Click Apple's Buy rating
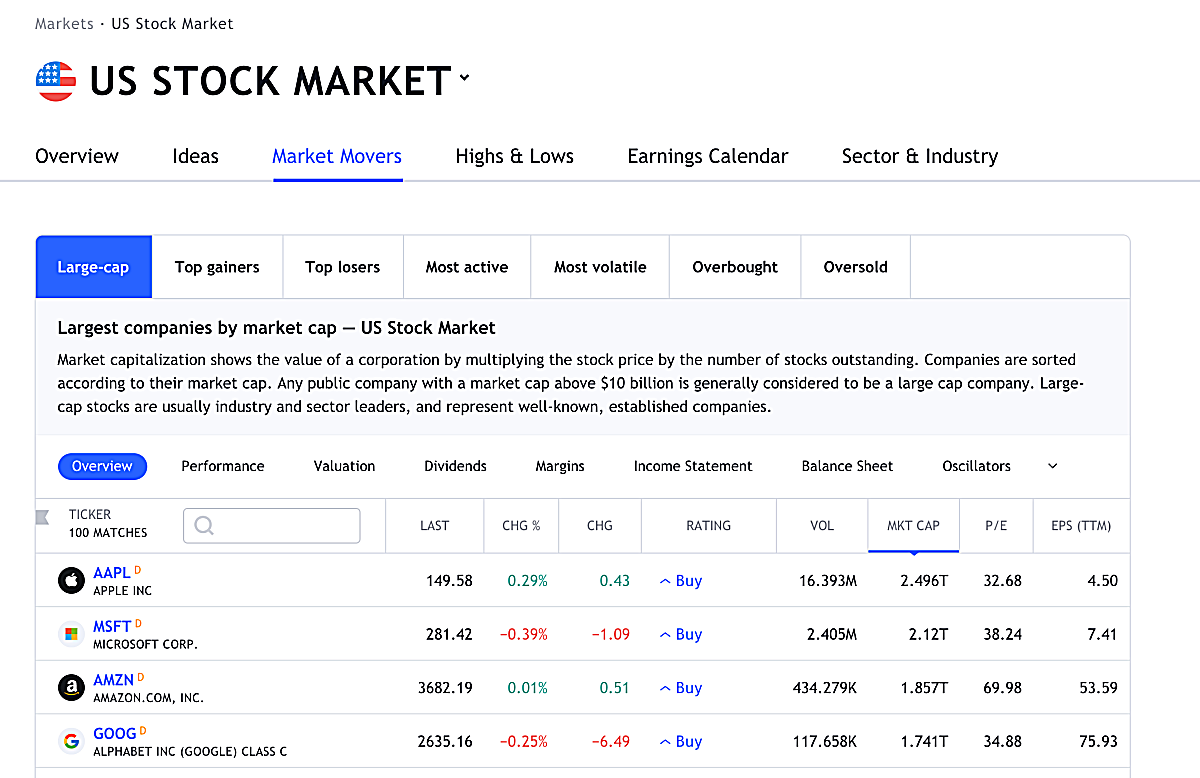 681,580
